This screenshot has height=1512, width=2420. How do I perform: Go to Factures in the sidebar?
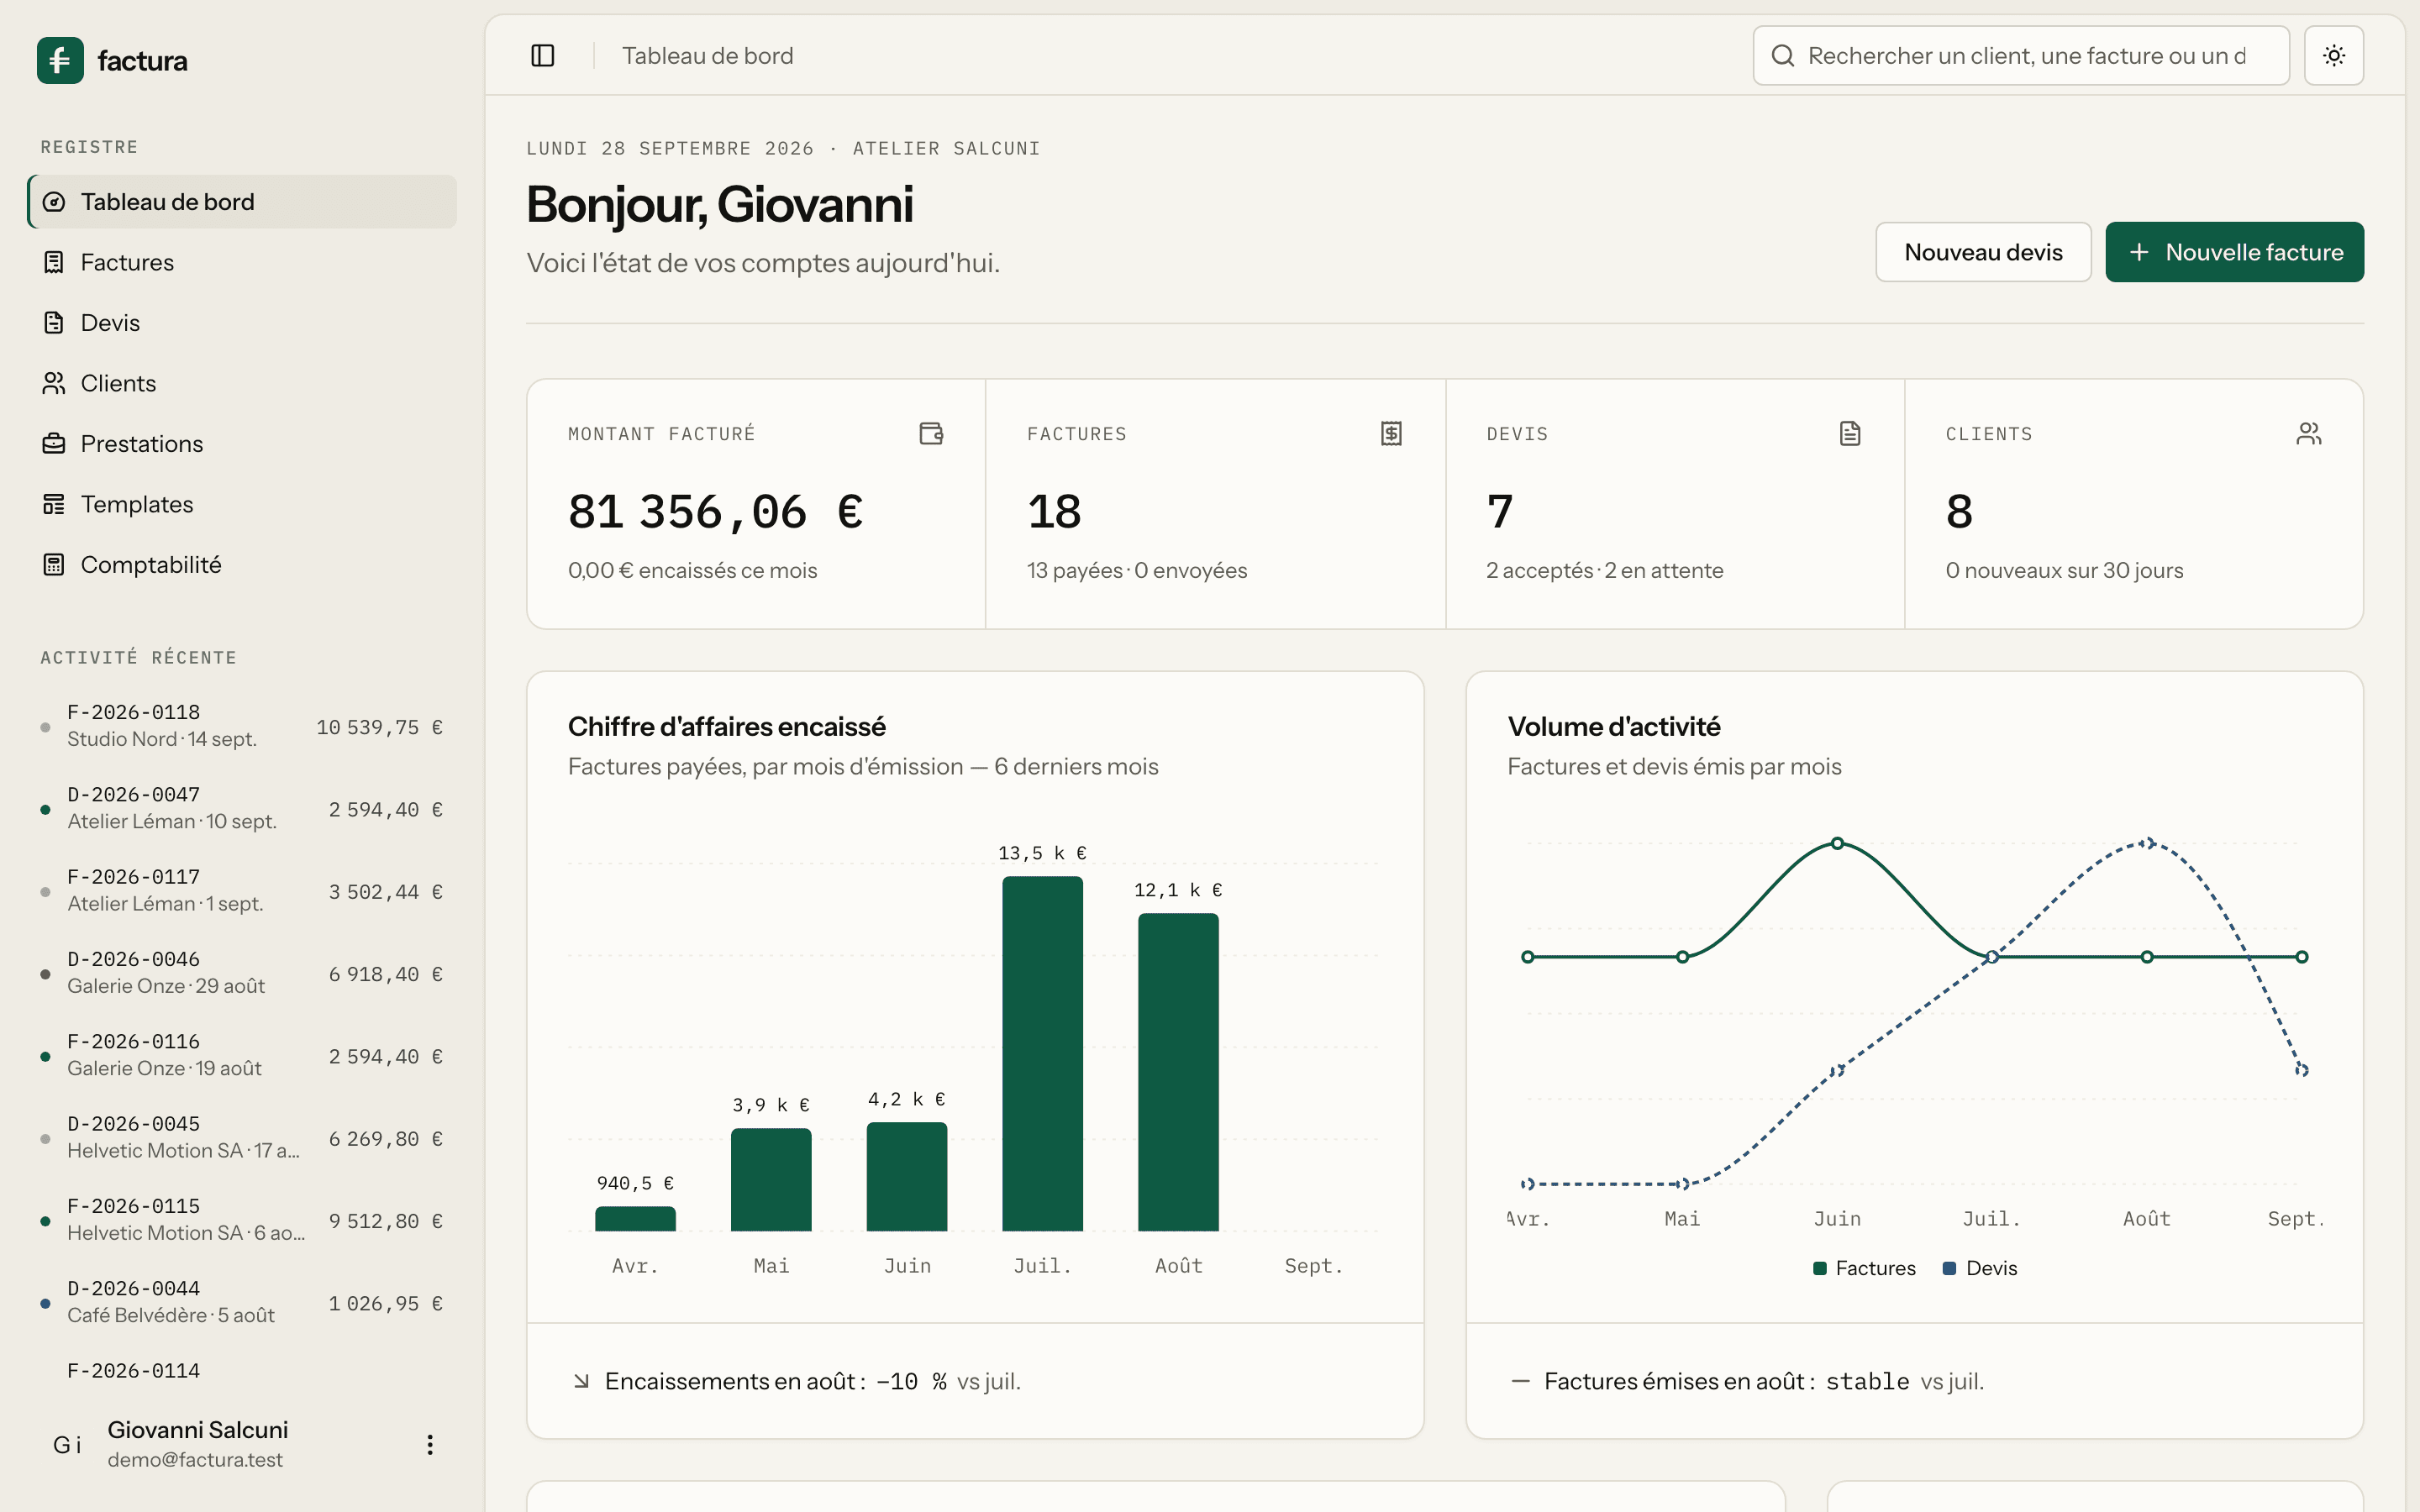click(x=242, y=262)
